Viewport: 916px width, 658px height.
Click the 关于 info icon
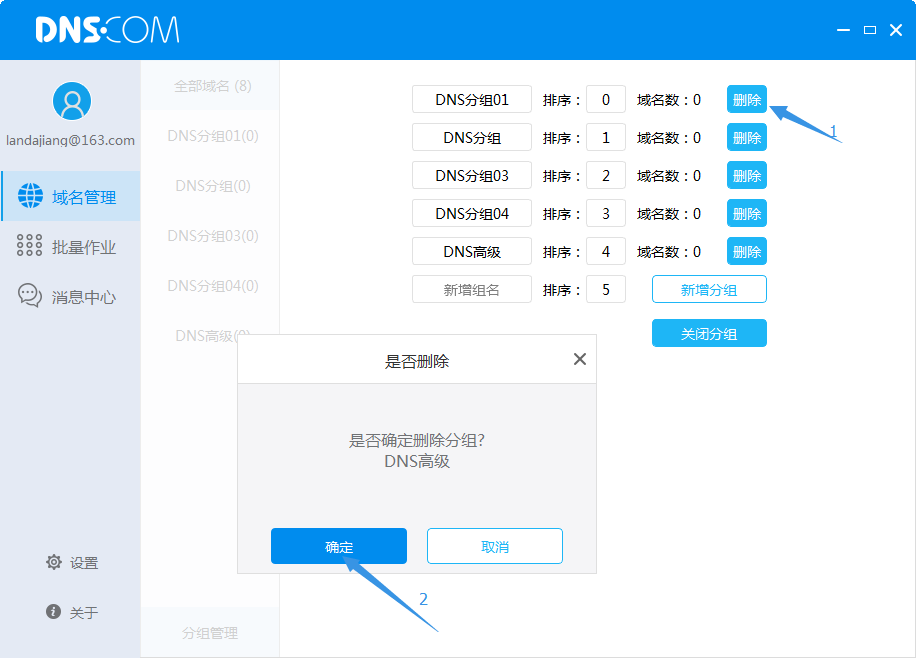tap(54, 612)
